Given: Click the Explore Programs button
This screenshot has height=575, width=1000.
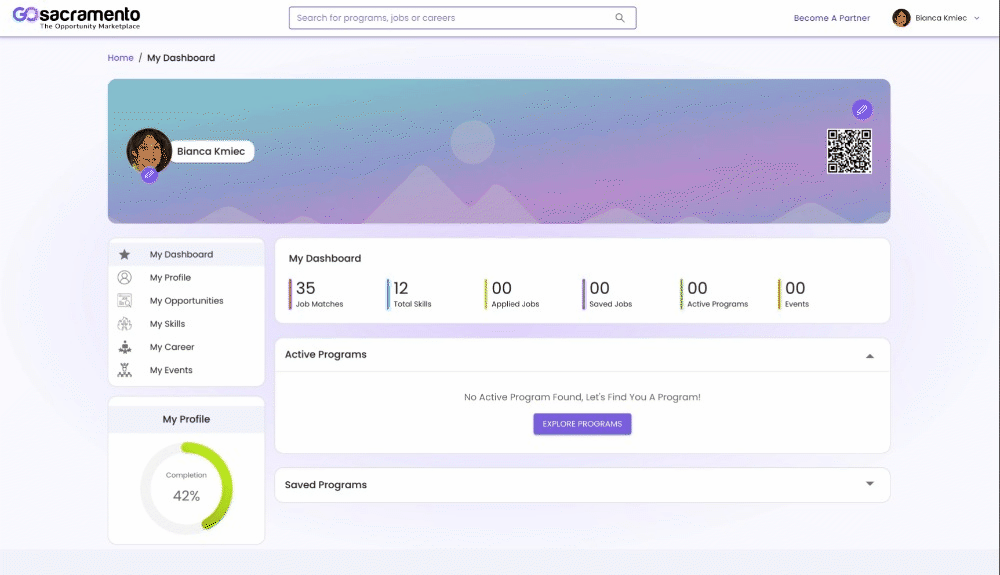Looking at the screenshot, I should 582,424.
